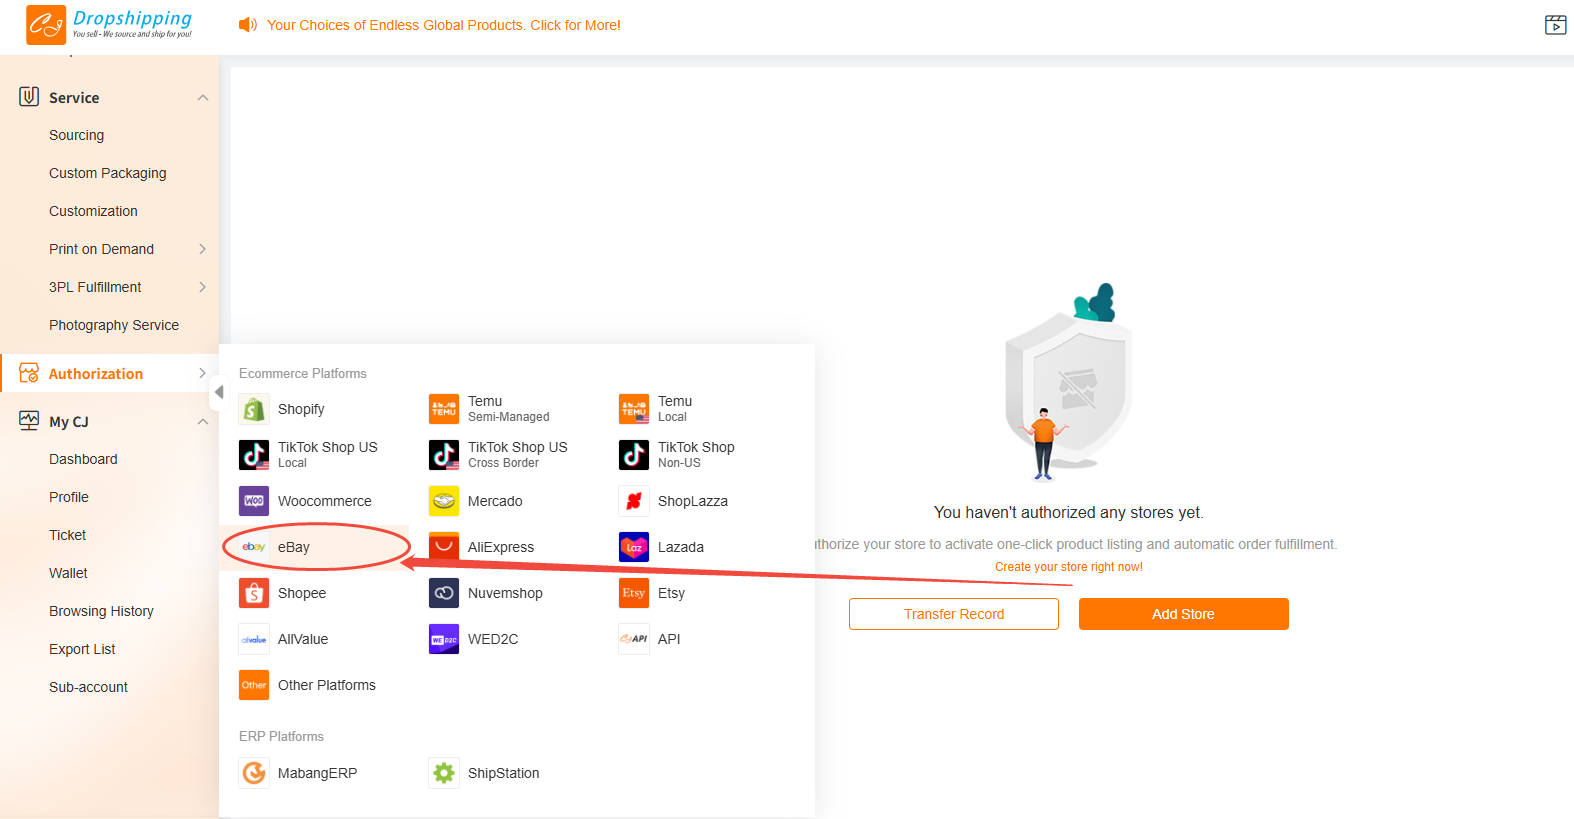Select the ShipStation gear icon

click(444, 773)
